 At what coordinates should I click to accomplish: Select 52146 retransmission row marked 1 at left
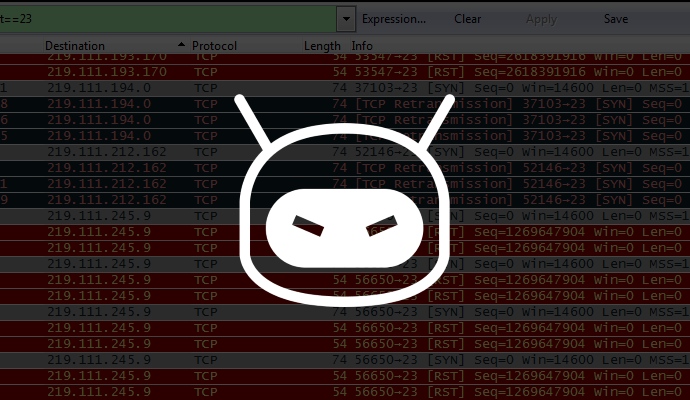point(345,184)
